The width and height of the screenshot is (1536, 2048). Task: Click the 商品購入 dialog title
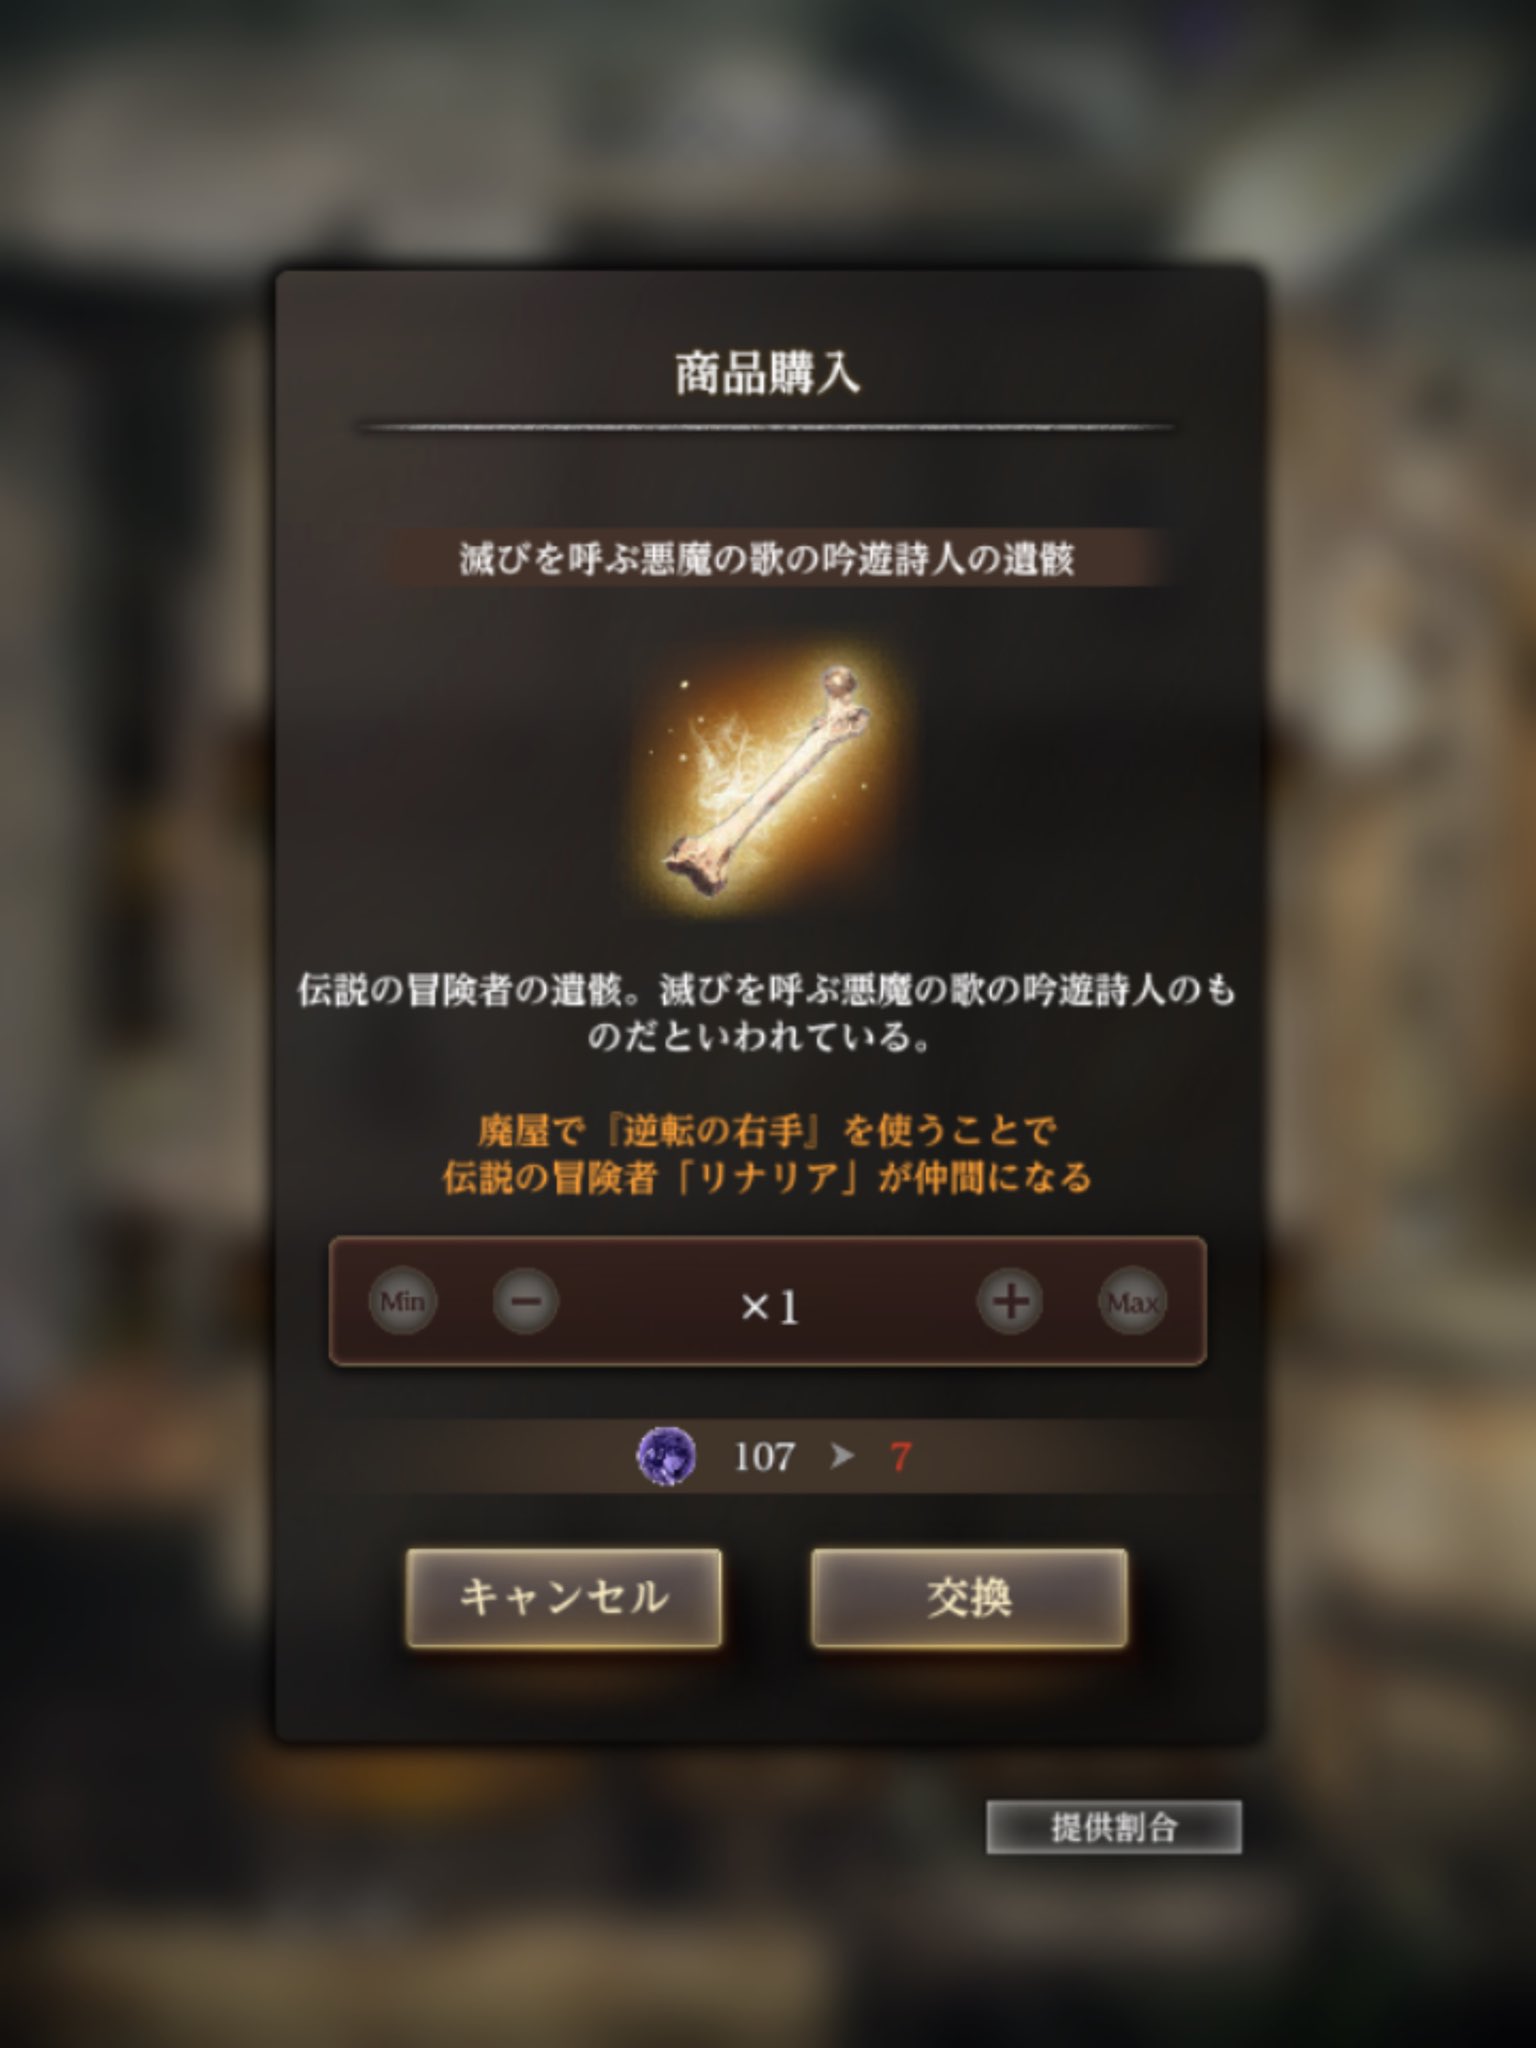768,373
